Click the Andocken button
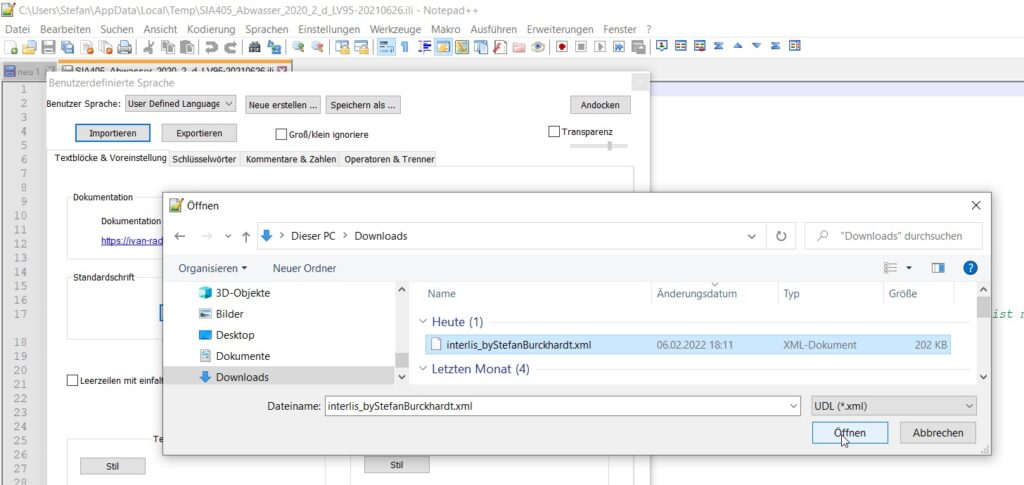Viewport: 1024px width, 485px height. 600,104
